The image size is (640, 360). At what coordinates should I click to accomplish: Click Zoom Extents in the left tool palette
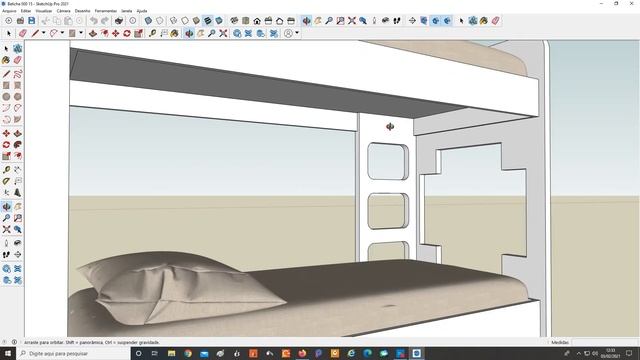pyautogui.click(x=6, y=229)
